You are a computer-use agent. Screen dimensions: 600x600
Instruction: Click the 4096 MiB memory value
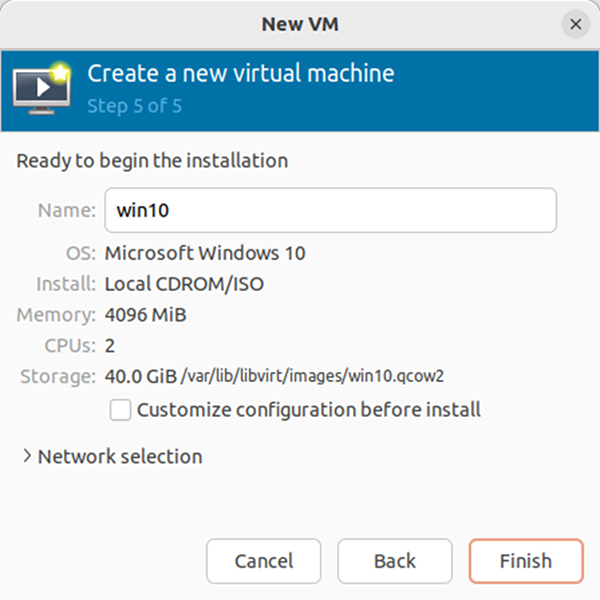(145, 315)
